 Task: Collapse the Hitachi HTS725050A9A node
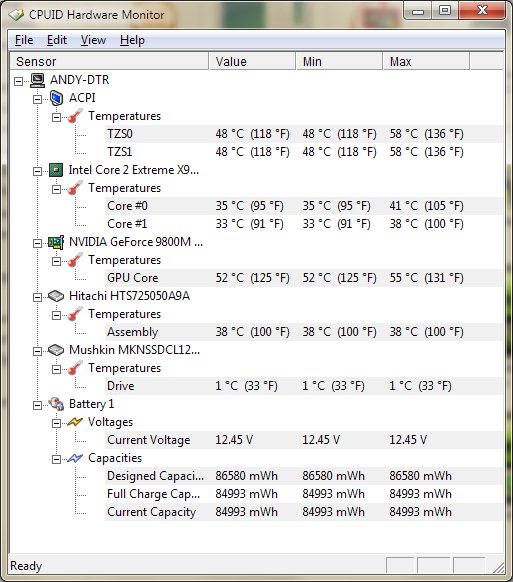coord(37,297)
